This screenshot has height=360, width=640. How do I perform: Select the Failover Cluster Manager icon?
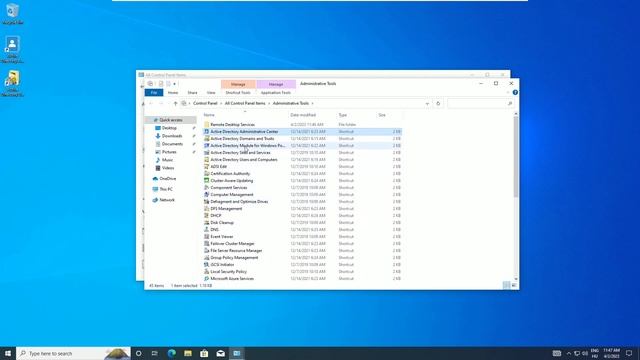[207, 243]
